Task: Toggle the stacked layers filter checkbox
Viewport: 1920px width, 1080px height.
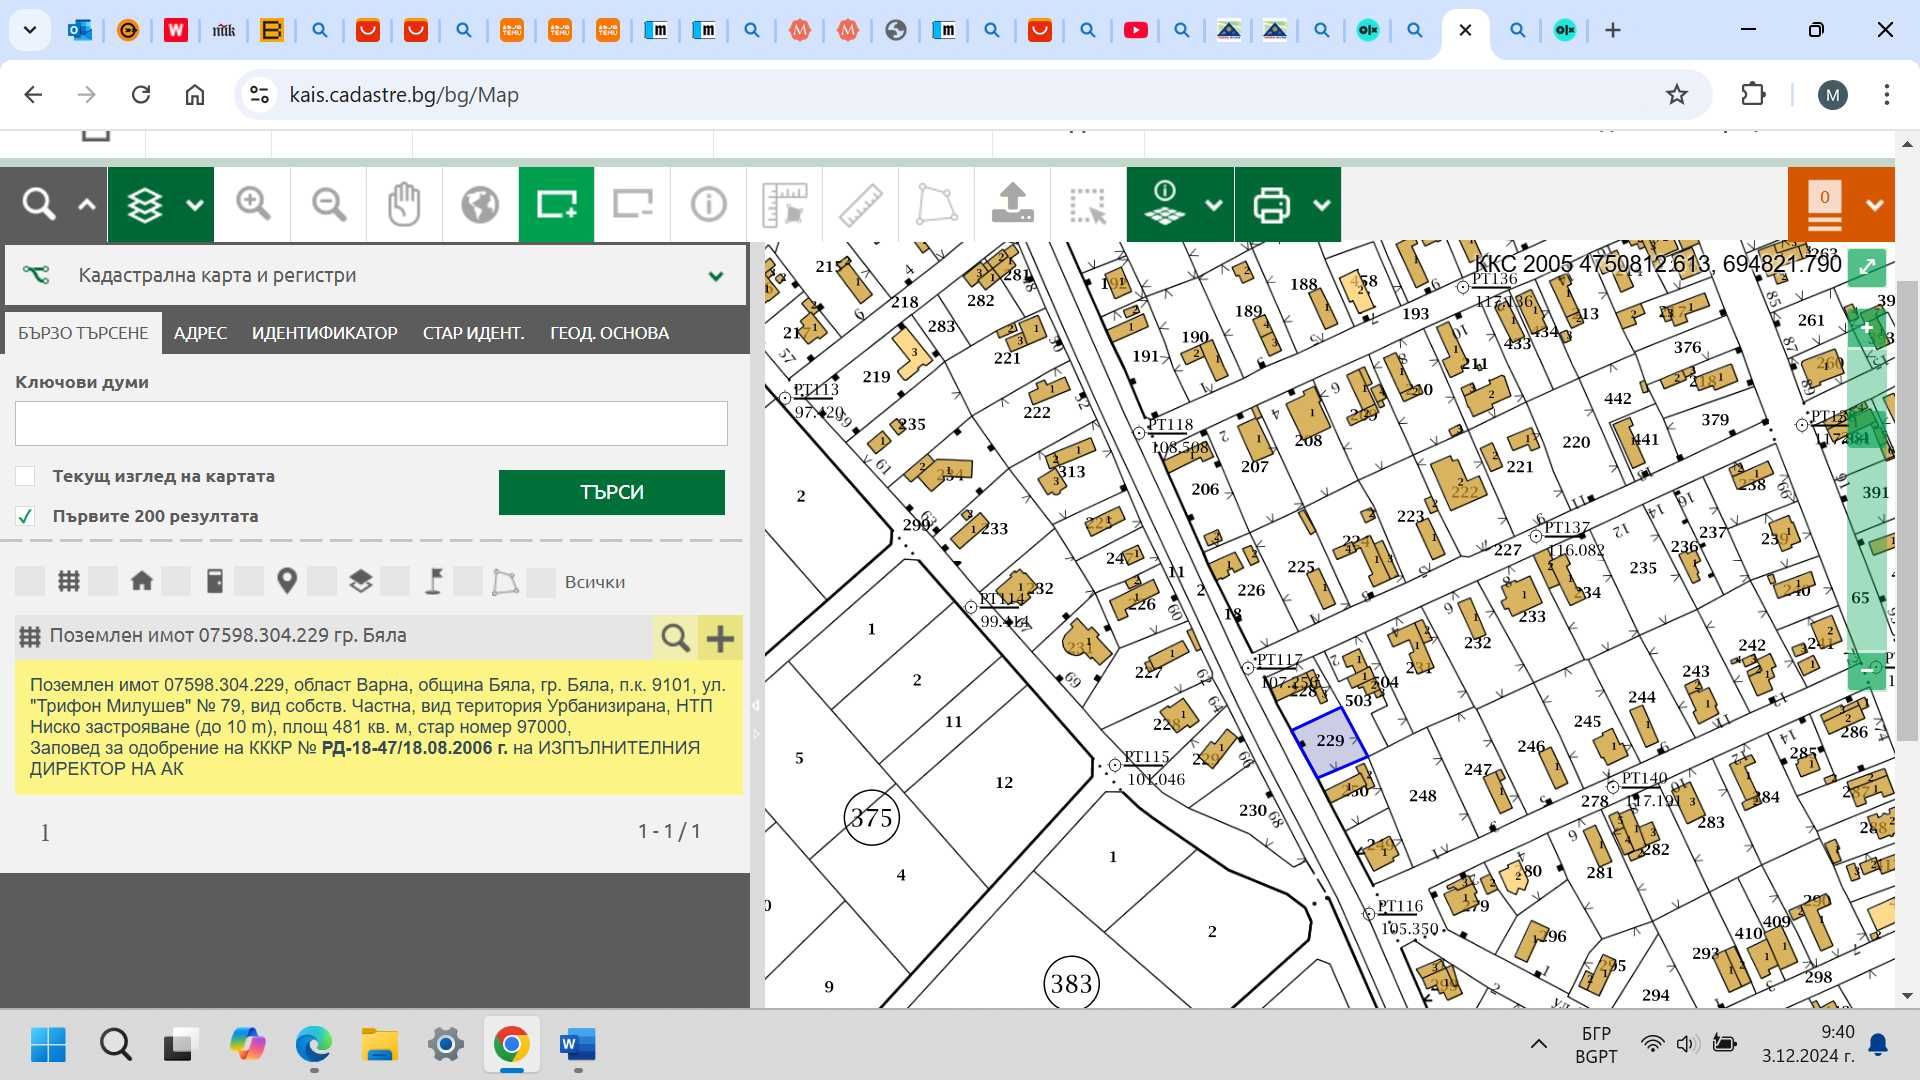Action: pyautogui.click(x=322, y=581)
